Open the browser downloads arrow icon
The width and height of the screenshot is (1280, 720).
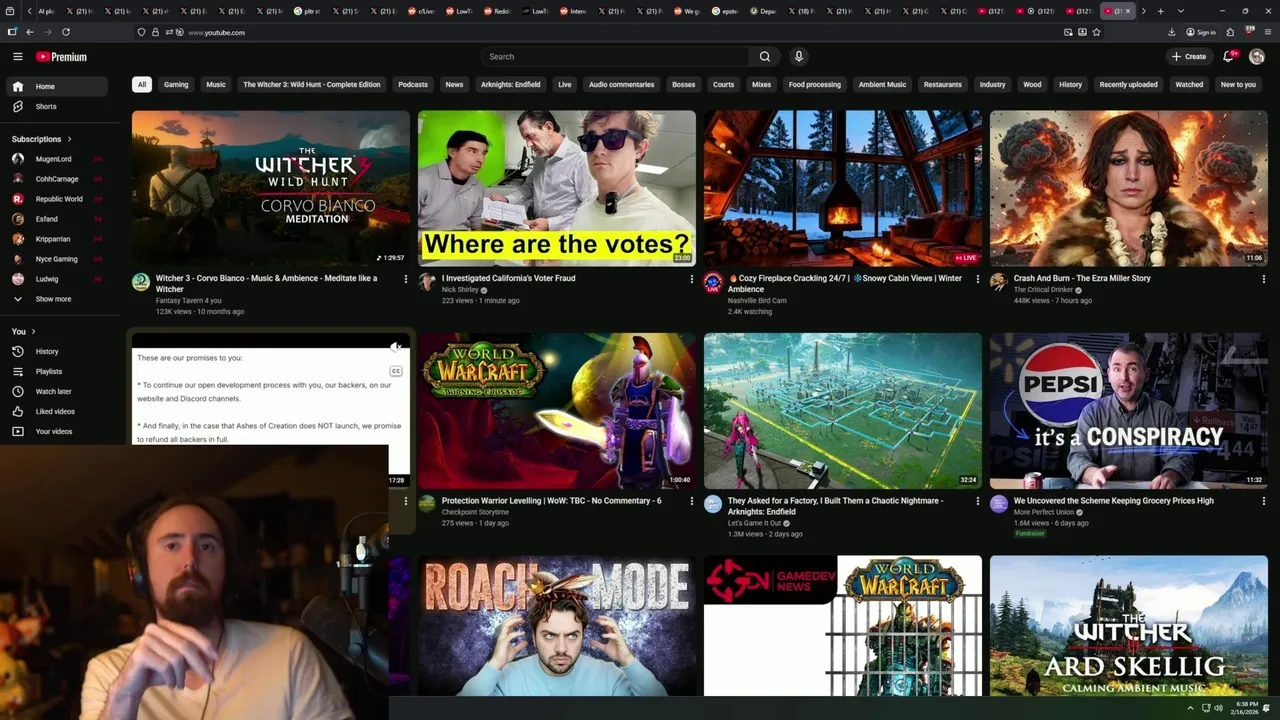[1172, 32]
